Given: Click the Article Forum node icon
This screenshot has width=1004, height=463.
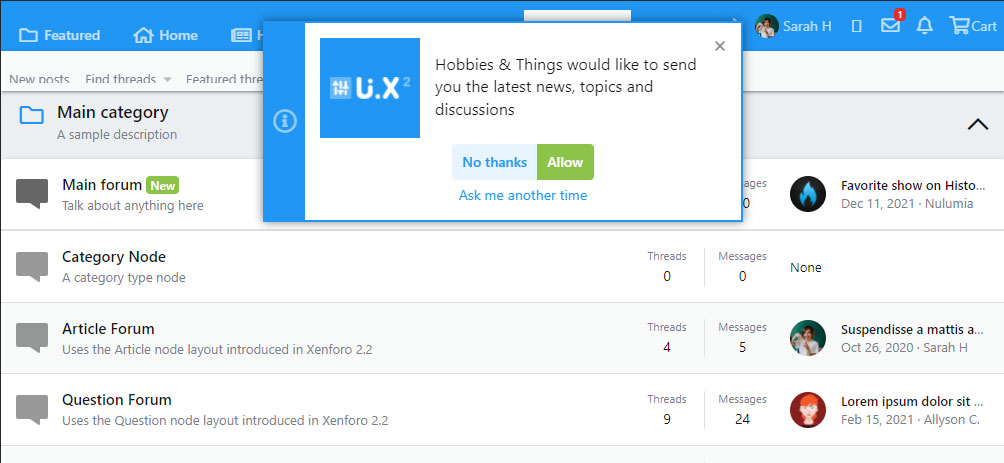Looking at the screenshot, I should tap(32, 338).
